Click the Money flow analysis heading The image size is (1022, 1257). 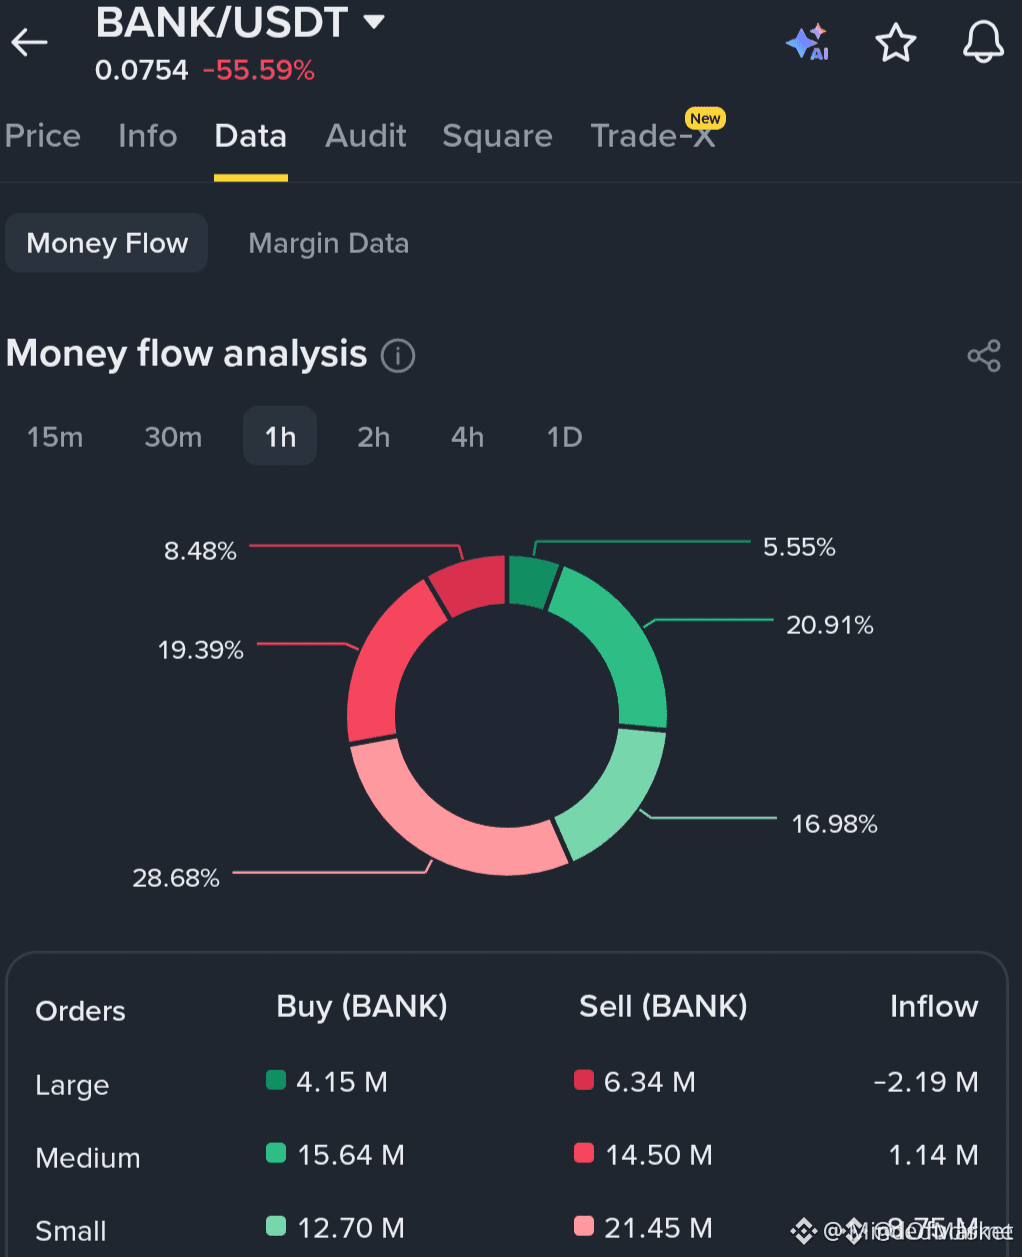point(187,354)
